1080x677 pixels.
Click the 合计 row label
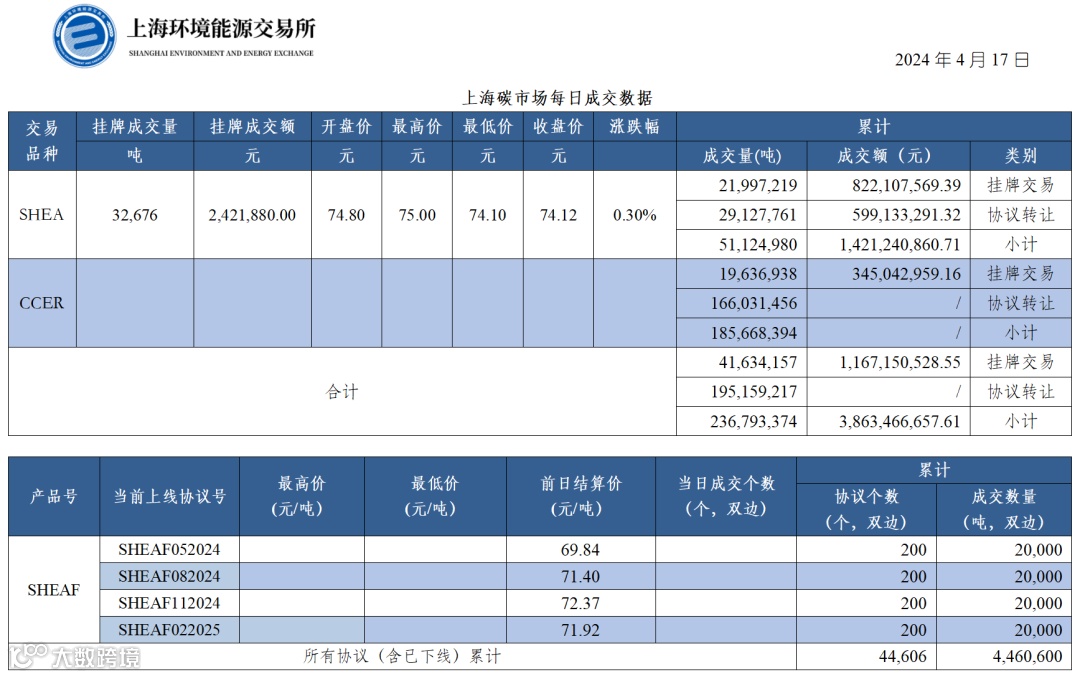(x=342, y=392)
